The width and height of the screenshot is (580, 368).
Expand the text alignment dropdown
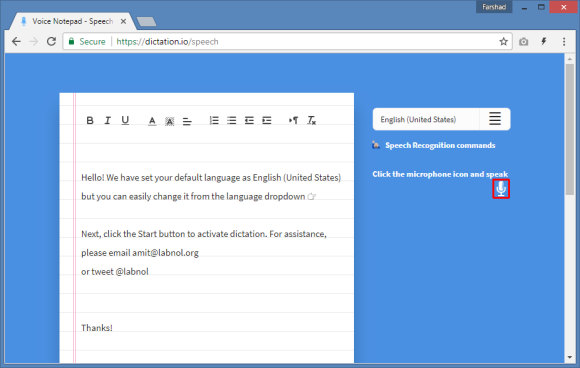coord(187,121)
